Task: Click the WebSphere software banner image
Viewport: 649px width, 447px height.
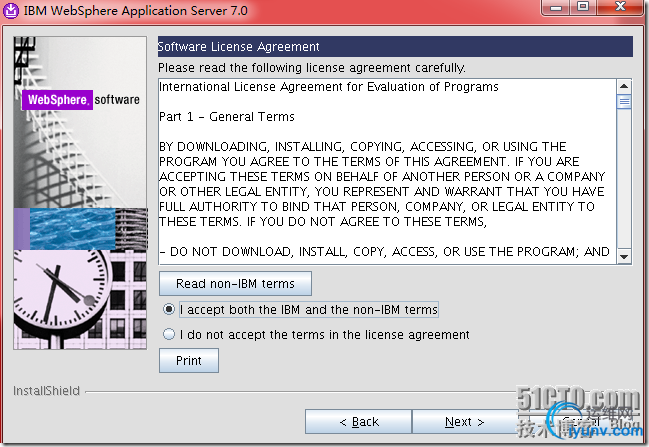Action: (x=80, y=193)
